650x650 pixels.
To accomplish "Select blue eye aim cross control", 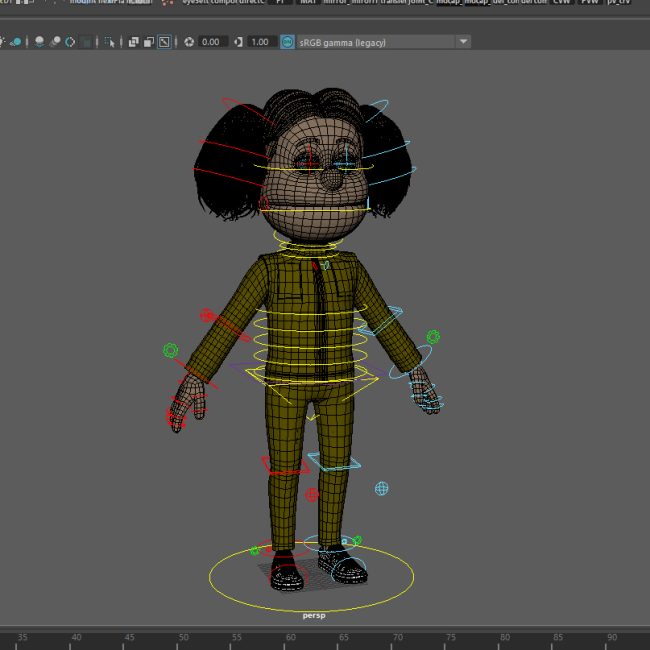I will (x=346, y=164).
